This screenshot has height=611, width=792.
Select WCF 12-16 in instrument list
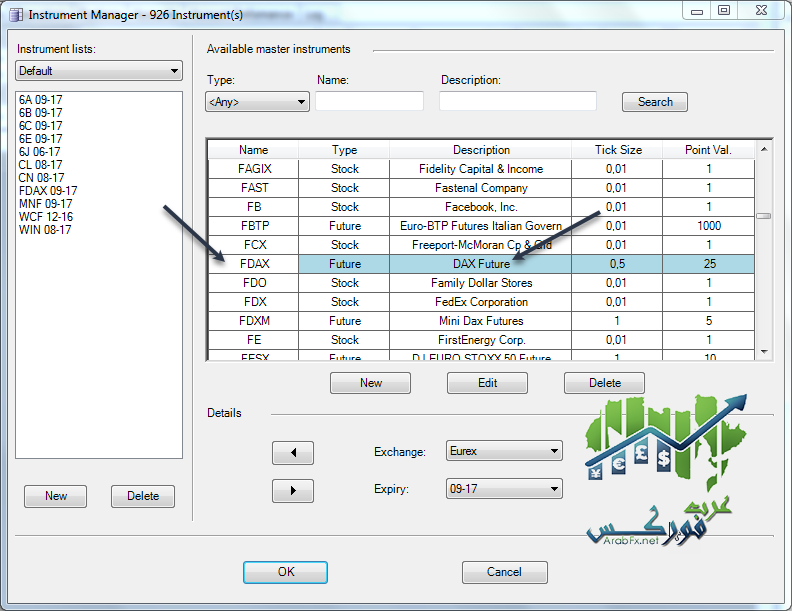[x=46, y=217]
